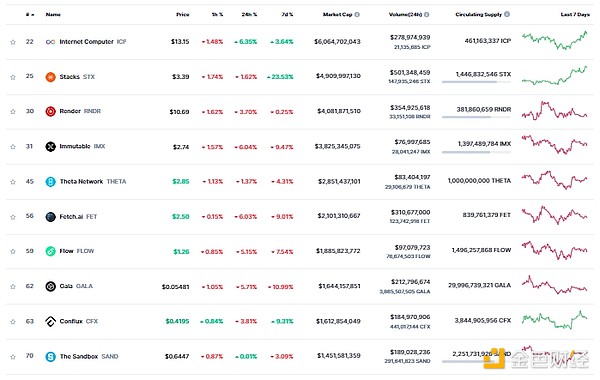Click the Internet Computer ICP logo icon
The height and width of the screenshot is (380, 600).
pos(51,42)
